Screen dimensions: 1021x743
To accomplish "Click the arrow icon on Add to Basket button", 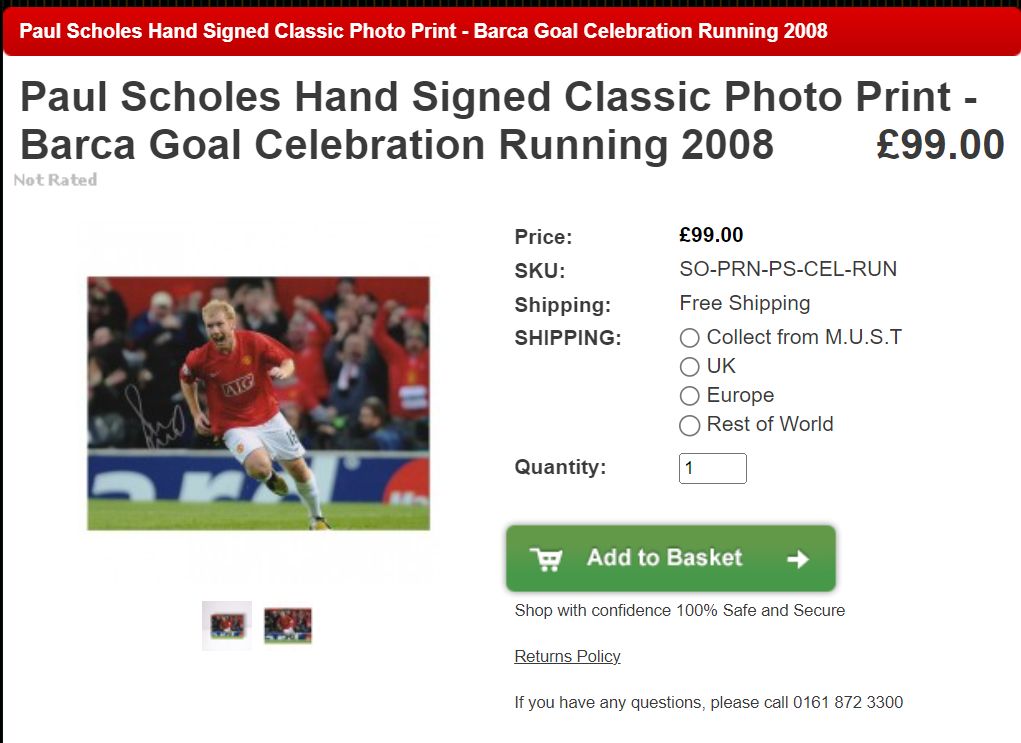I will tap(798, 559).
